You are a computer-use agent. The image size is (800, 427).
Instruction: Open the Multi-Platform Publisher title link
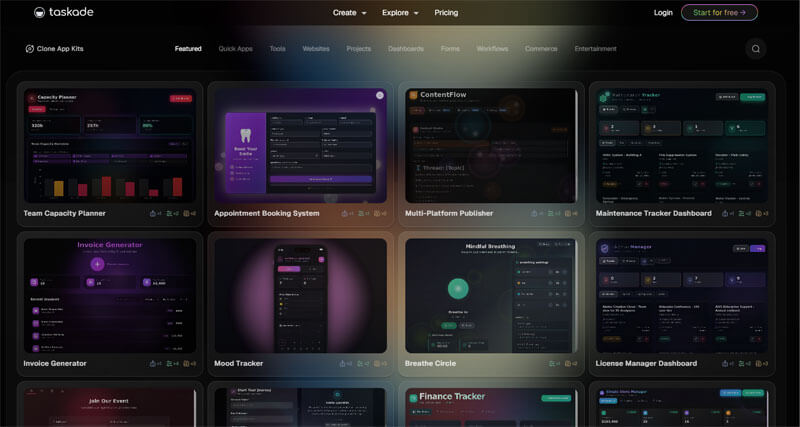click(449, 214)
